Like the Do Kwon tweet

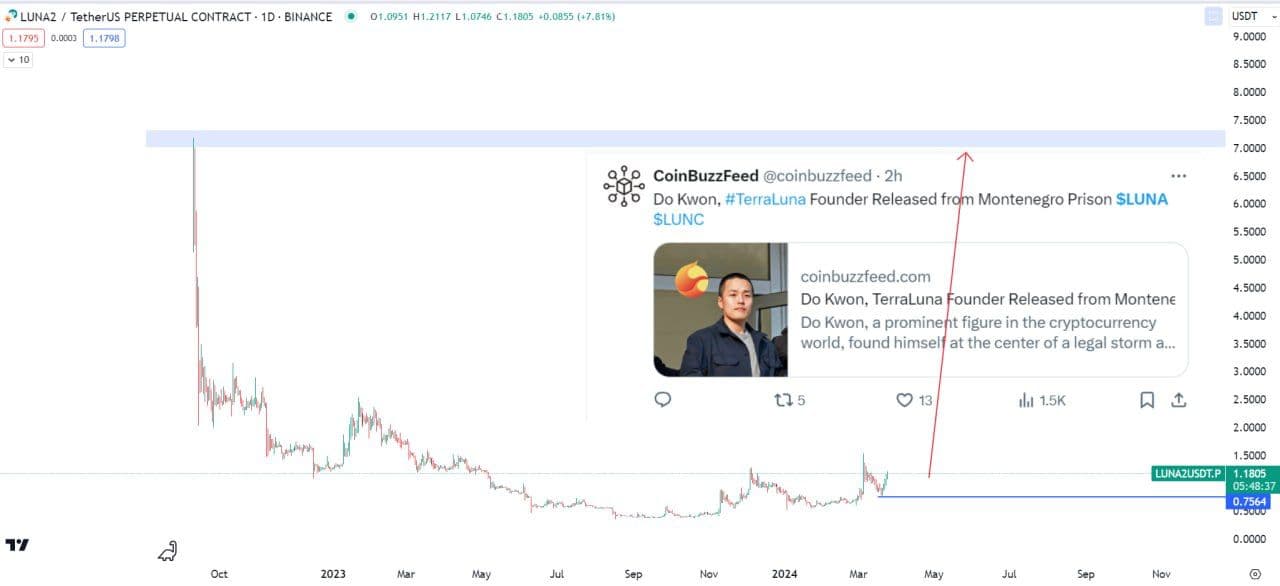point(904,400)
